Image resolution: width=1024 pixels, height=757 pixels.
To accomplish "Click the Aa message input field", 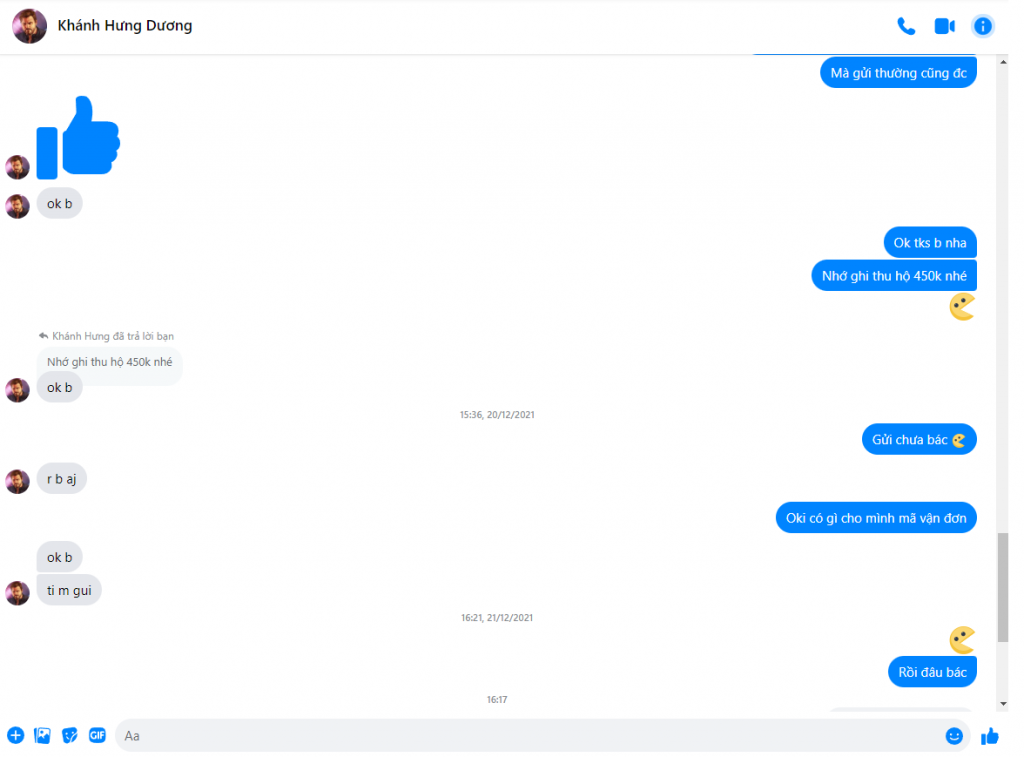I will 529,735.
